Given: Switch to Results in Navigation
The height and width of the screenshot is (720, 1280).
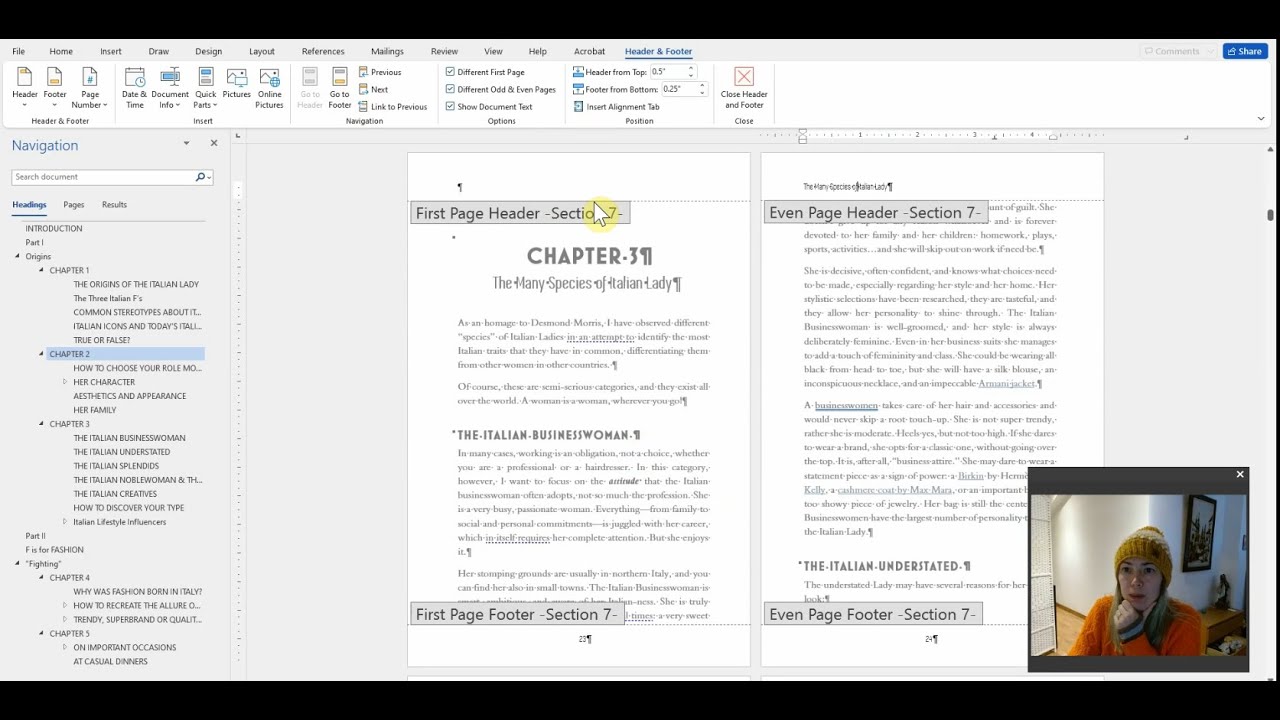Looking at the screenshot, I should (114, 205).
